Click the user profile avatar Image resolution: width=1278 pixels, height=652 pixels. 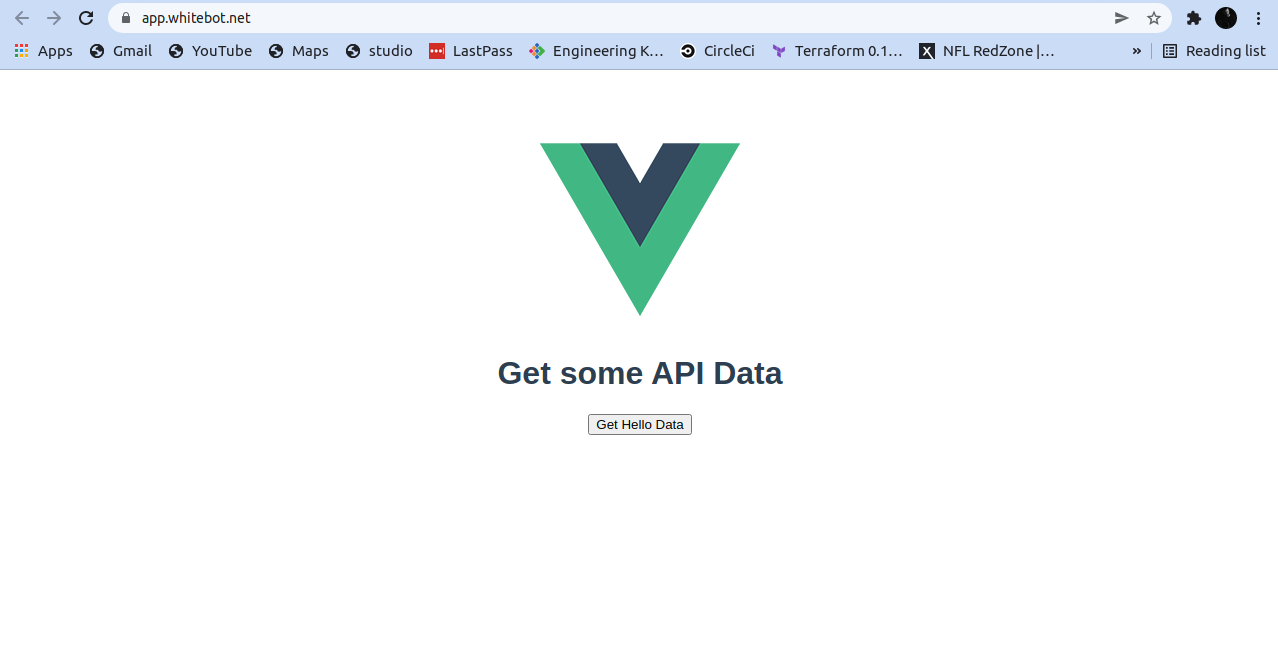1226,18
